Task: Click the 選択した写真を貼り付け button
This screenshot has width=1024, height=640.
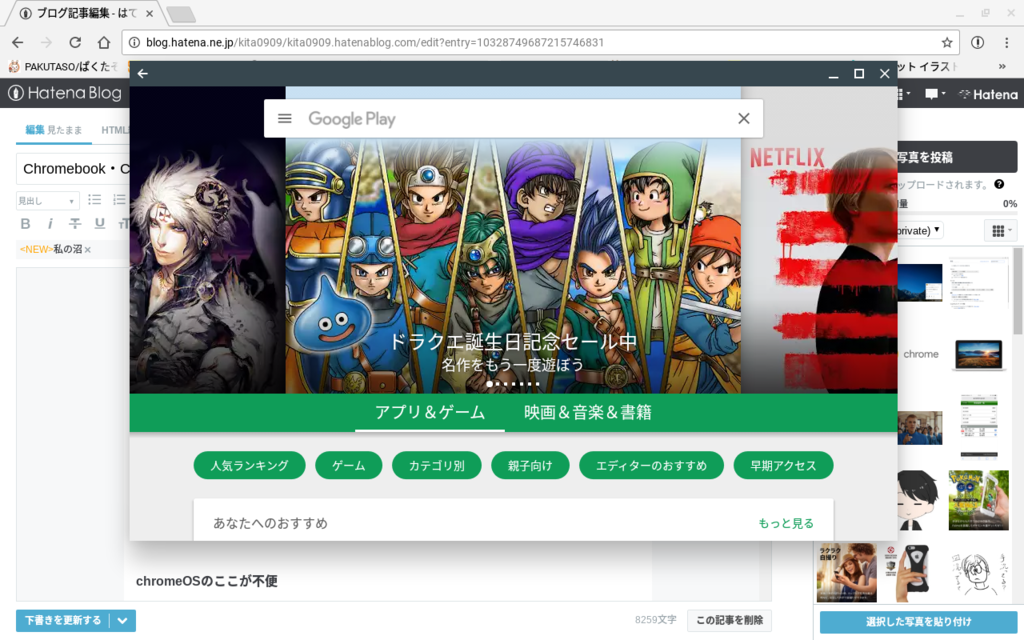Action: point(919,622)
